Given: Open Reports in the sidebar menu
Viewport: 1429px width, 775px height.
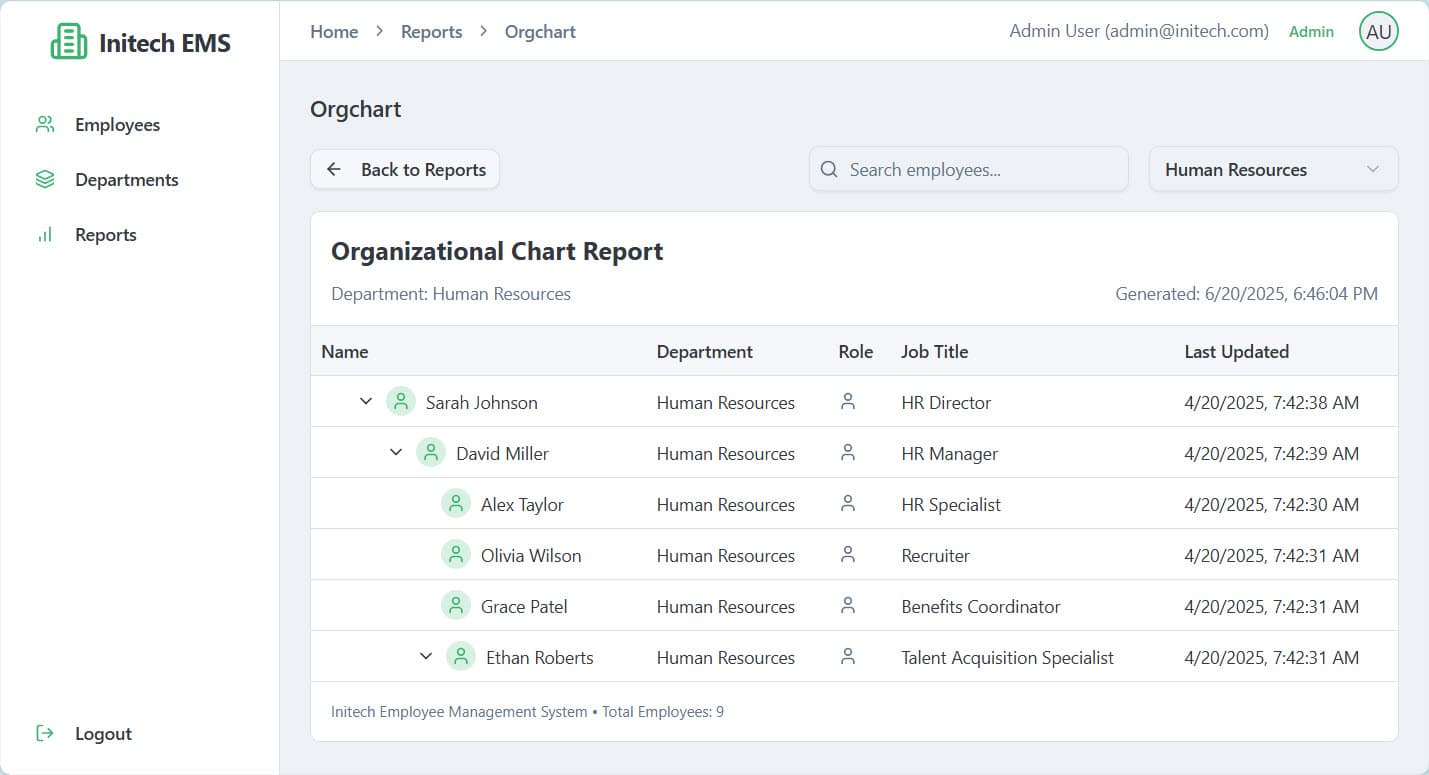Looking at the screenshot, I should click(x=105, y=235).
